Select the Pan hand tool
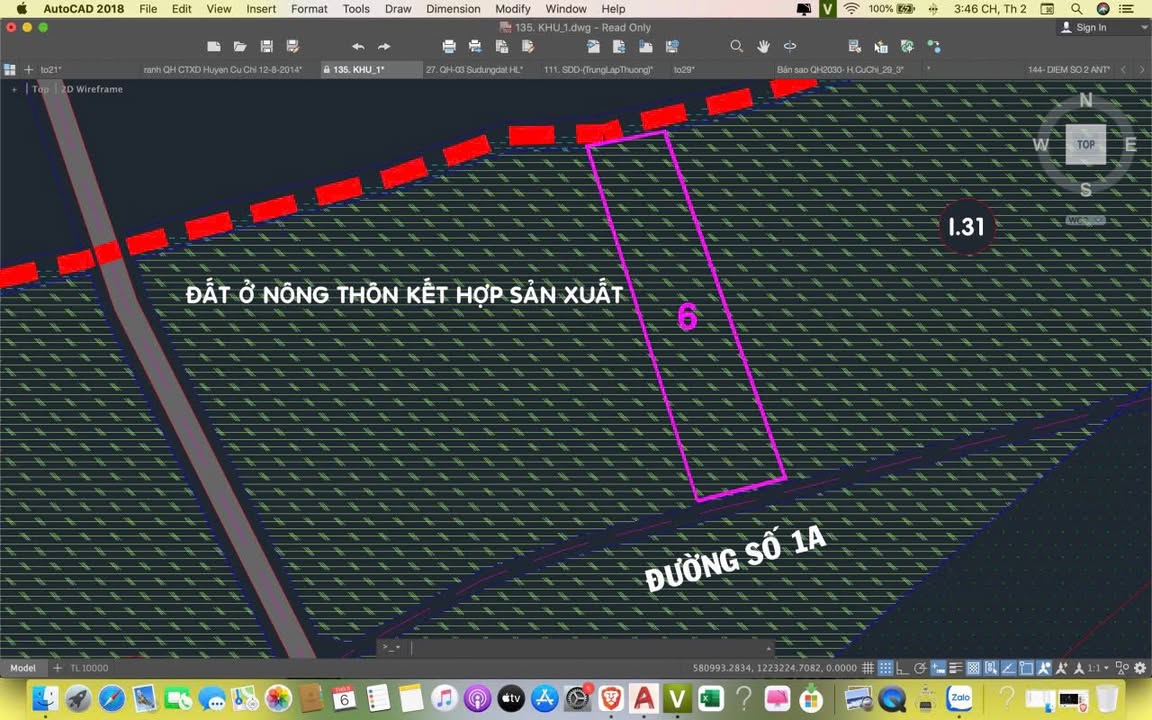This screenshot has height=720, width=1152. 763,46
